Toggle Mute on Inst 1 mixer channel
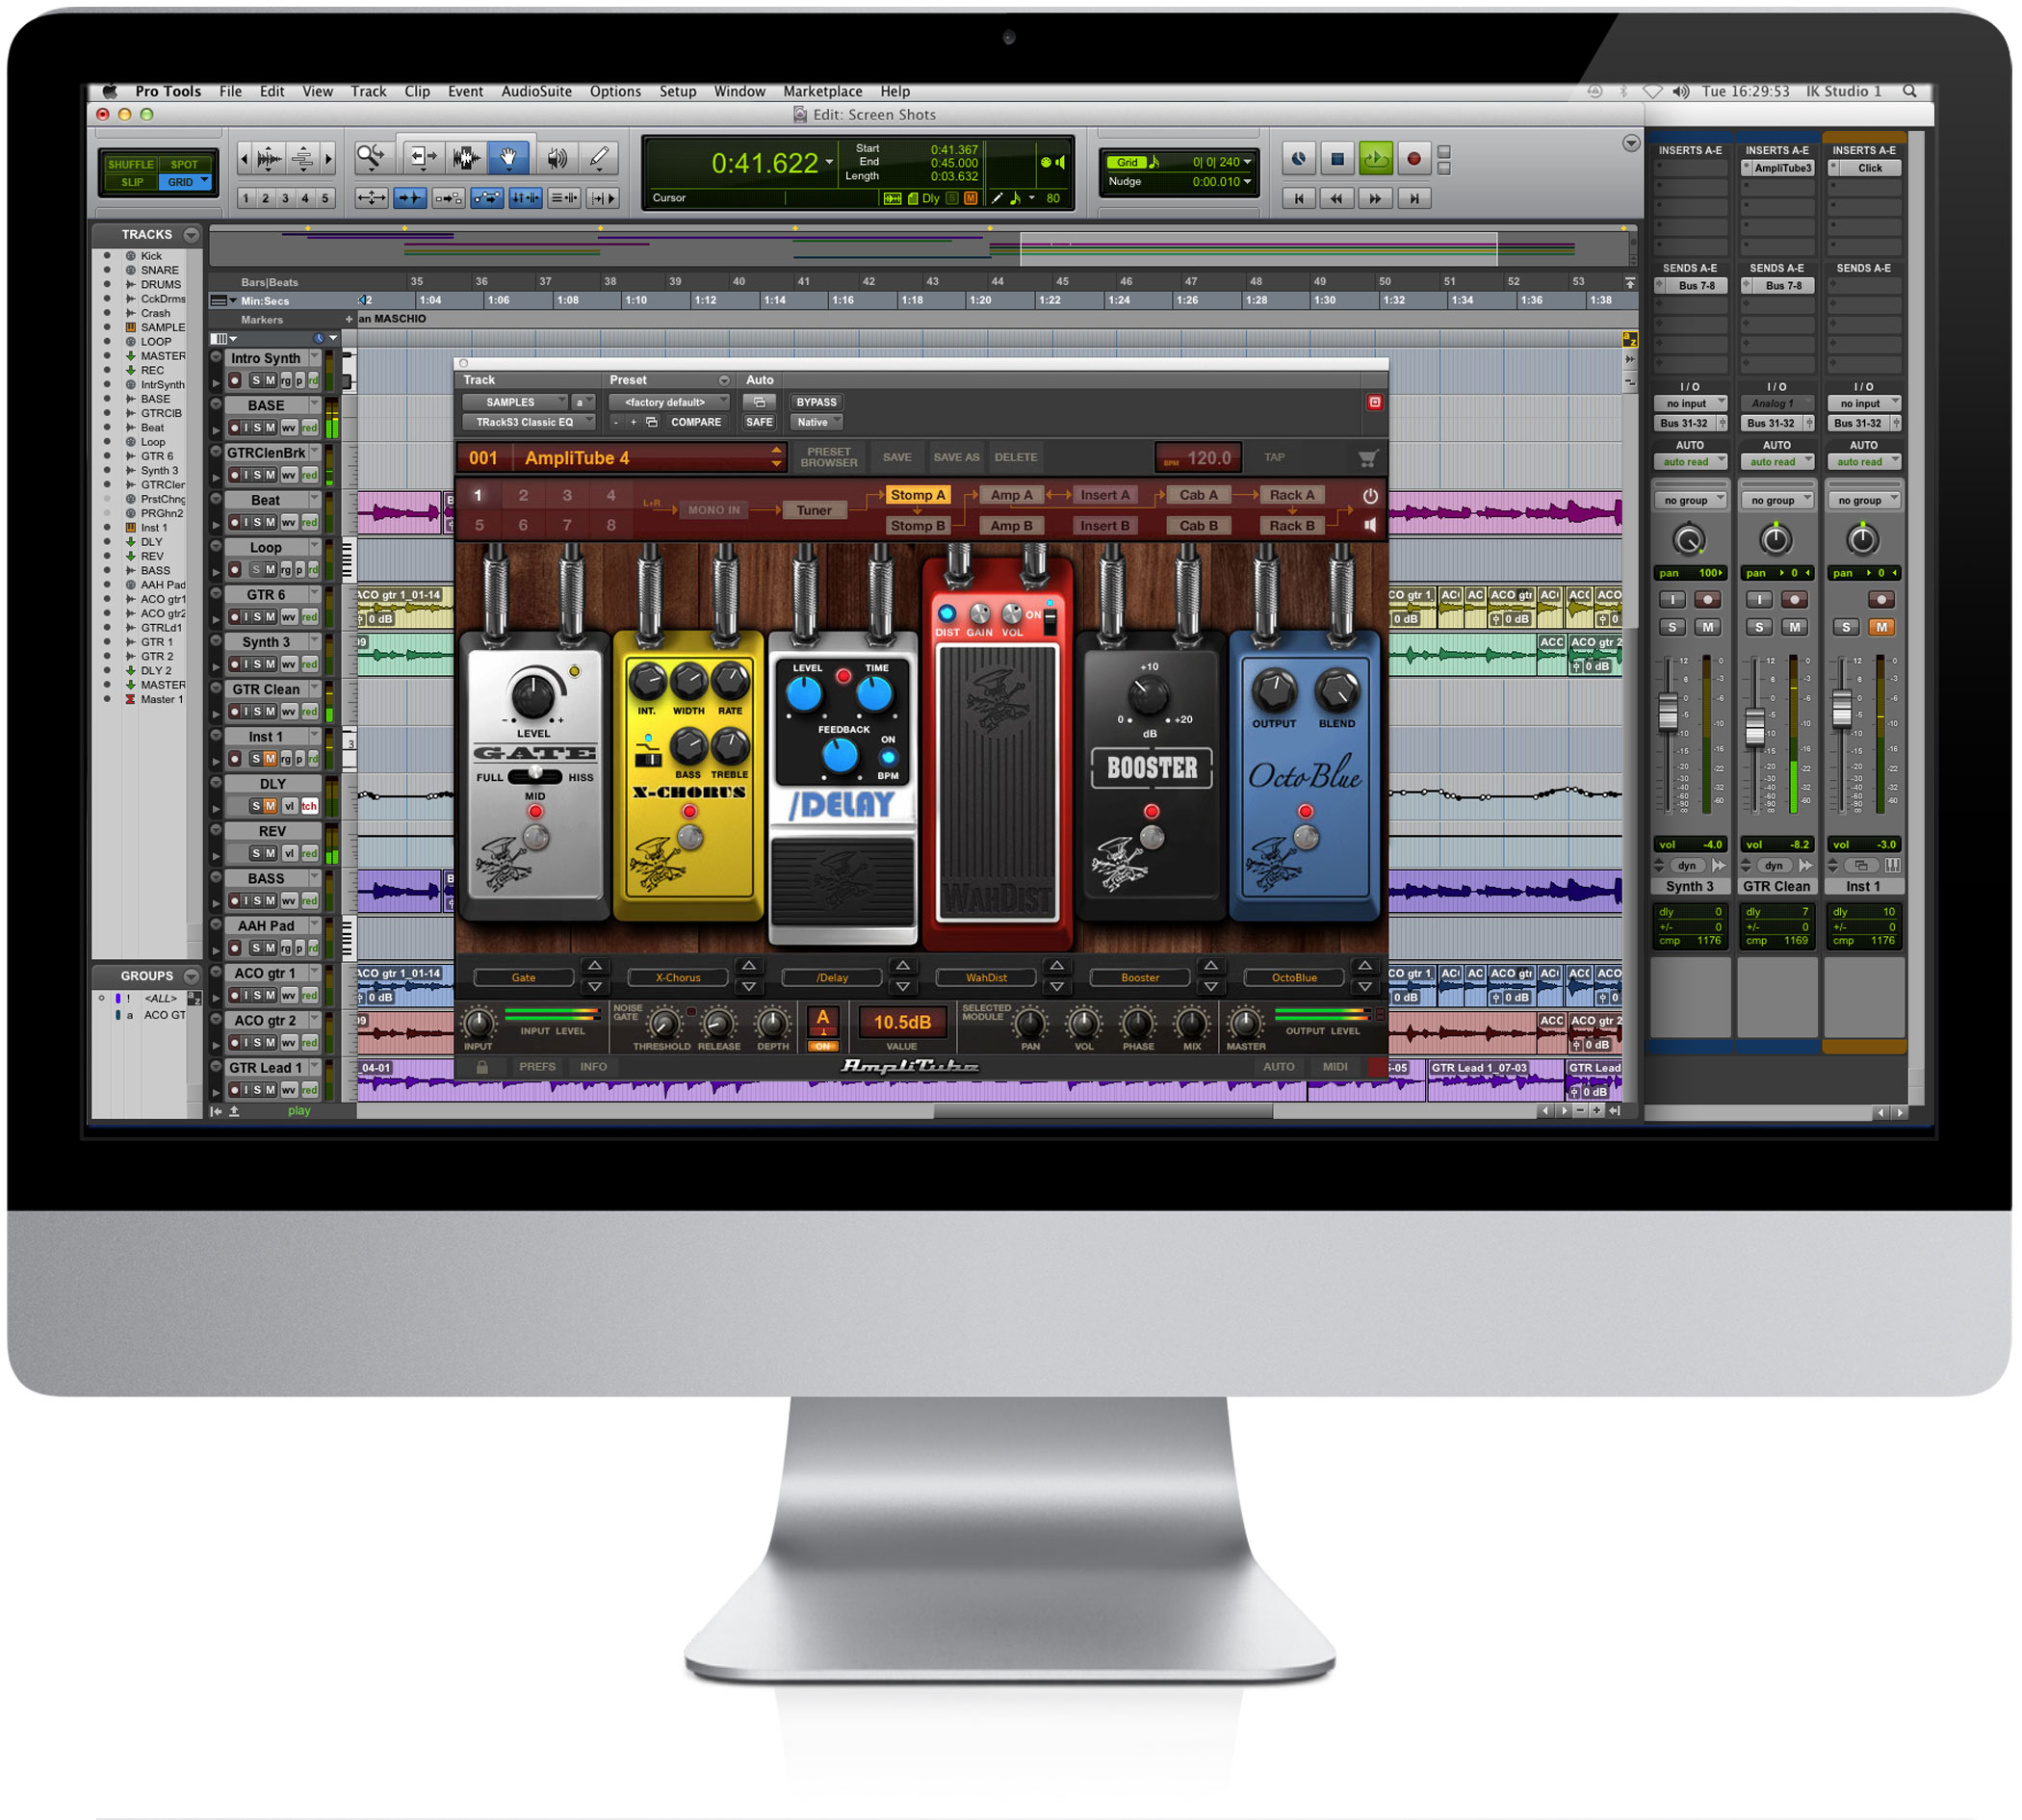Viewport: 2022px width, 1820px height. (1881, 627)
